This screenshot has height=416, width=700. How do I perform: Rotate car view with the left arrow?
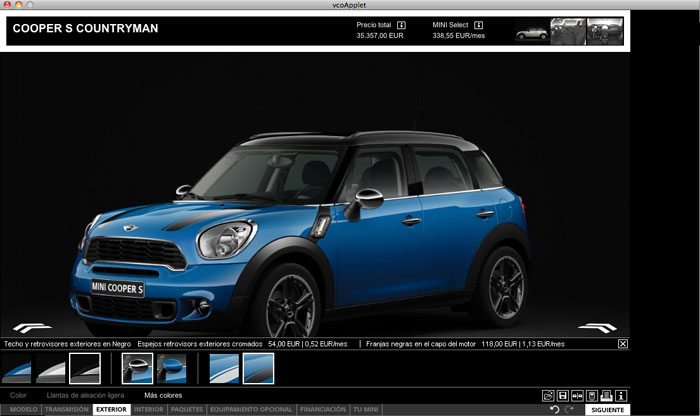point(32,328)
